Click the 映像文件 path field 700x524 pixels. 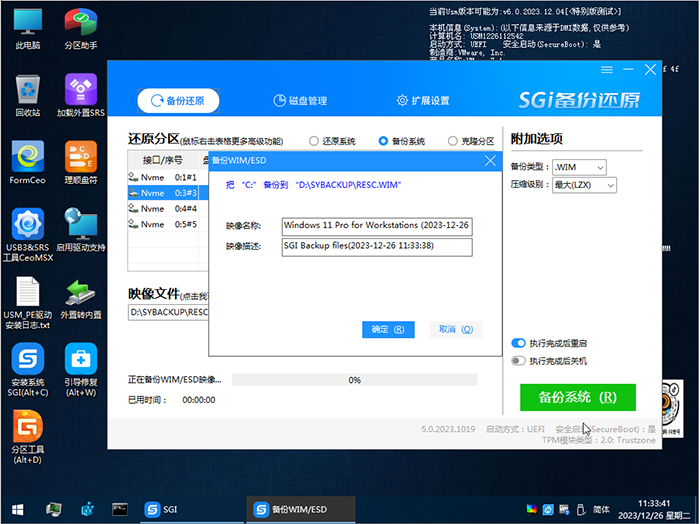168,312
